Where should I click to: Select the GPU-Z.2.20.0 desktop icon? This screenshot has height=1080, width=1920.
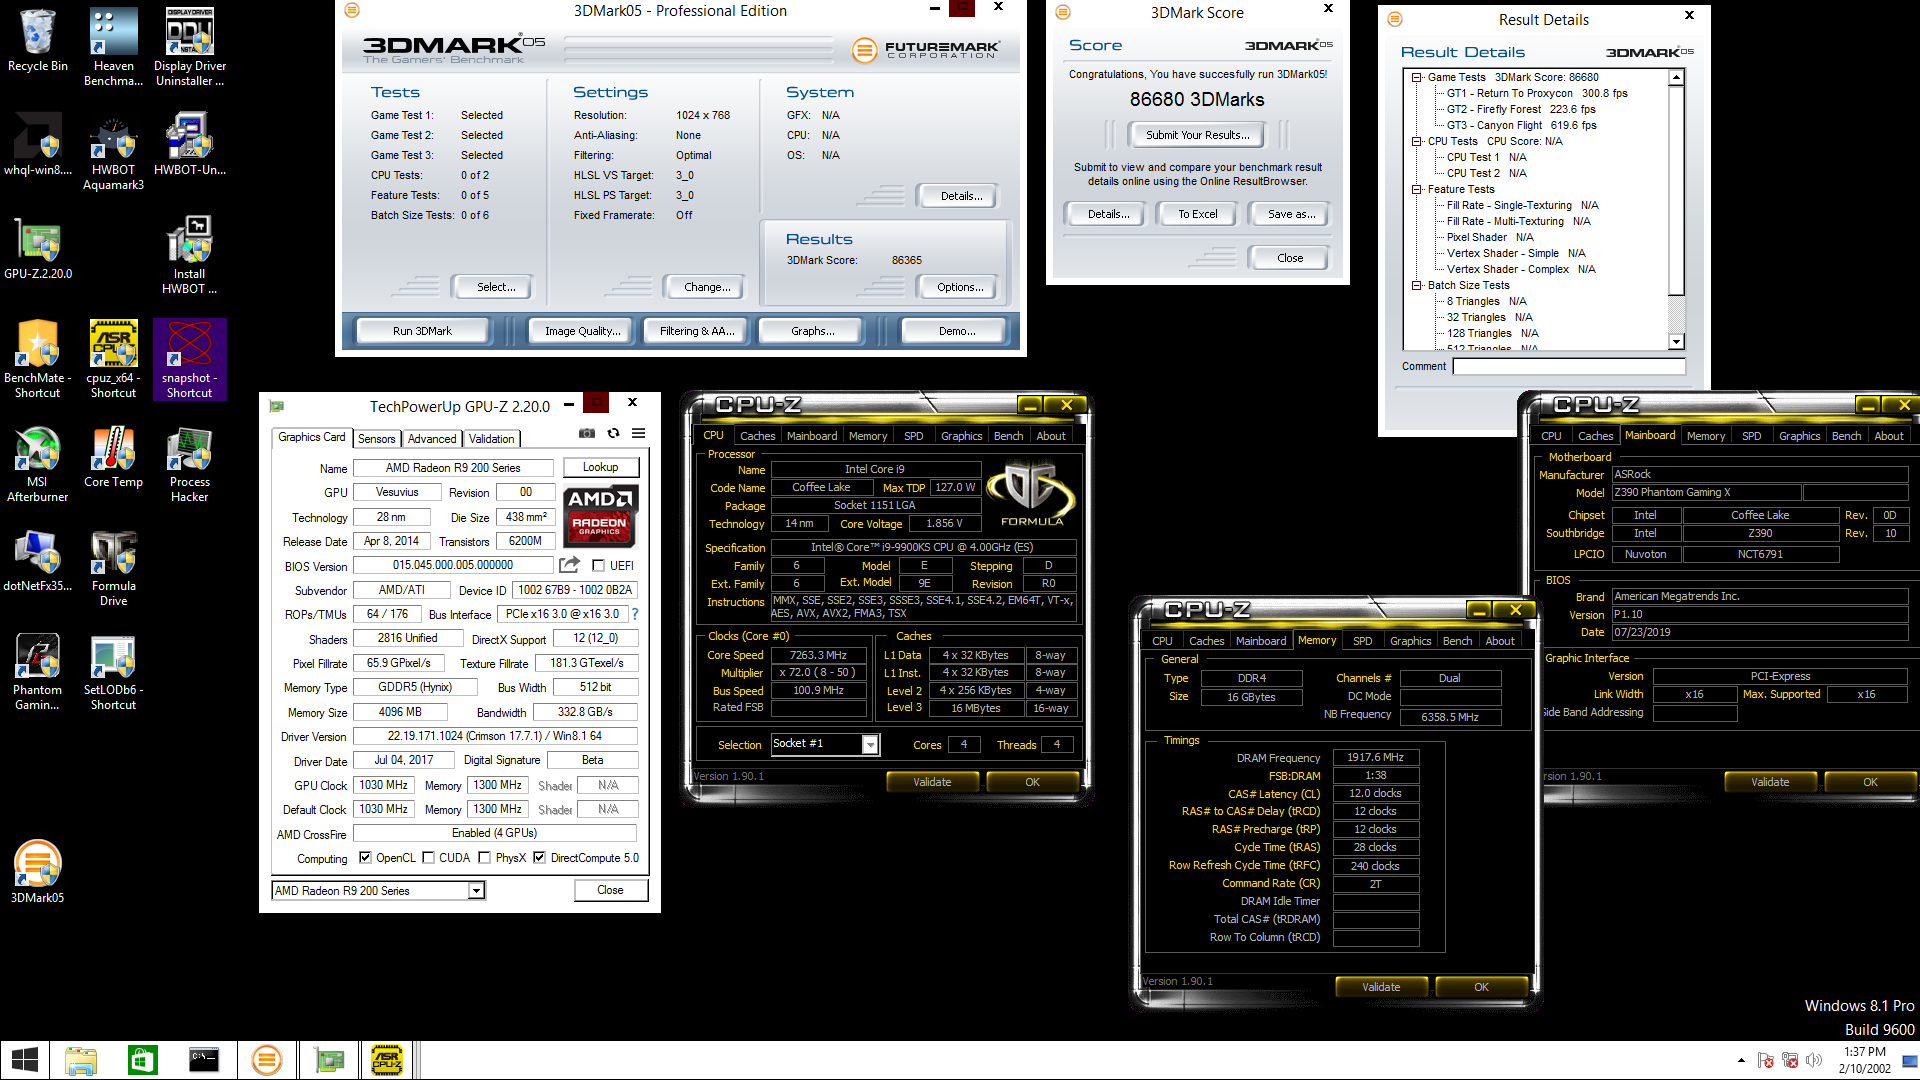[x=38, y=249]
